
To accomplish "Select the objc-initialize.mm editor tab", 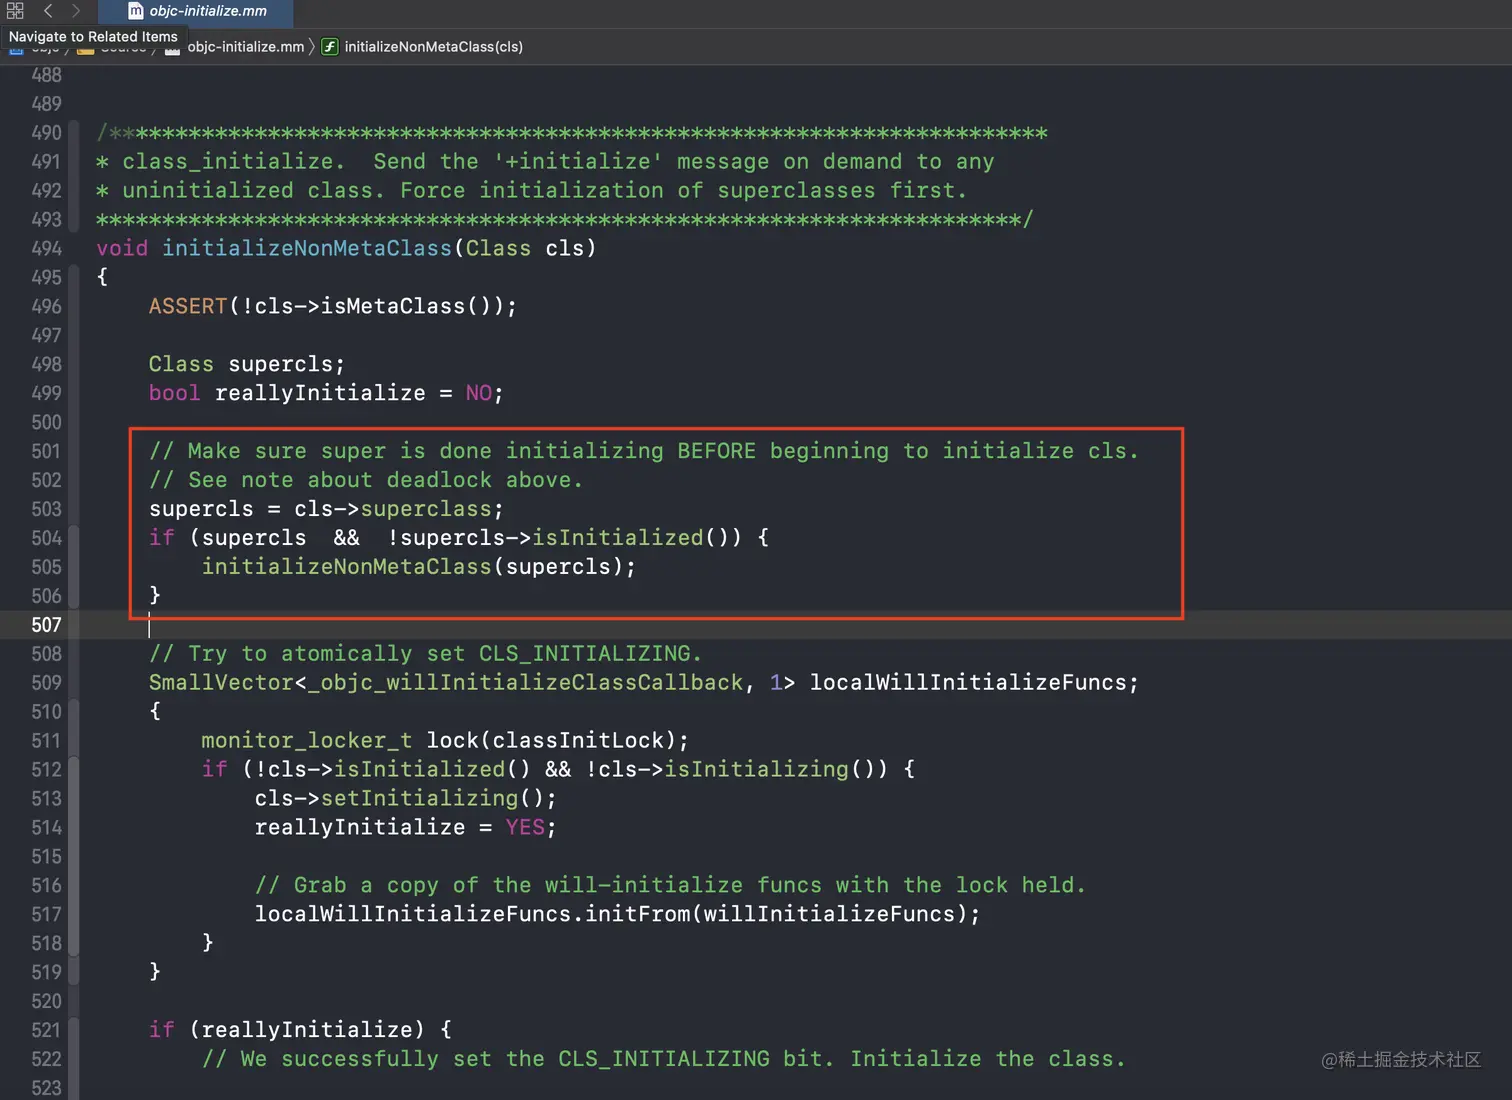I will (x=197, y=12).
